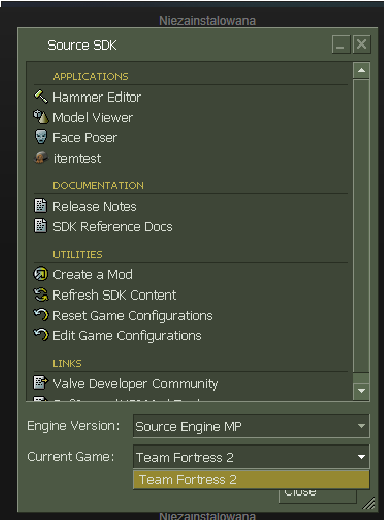384x520 pixels.
Task: Visit Valve Developer Community link
Action: click(x=135, y=384)
